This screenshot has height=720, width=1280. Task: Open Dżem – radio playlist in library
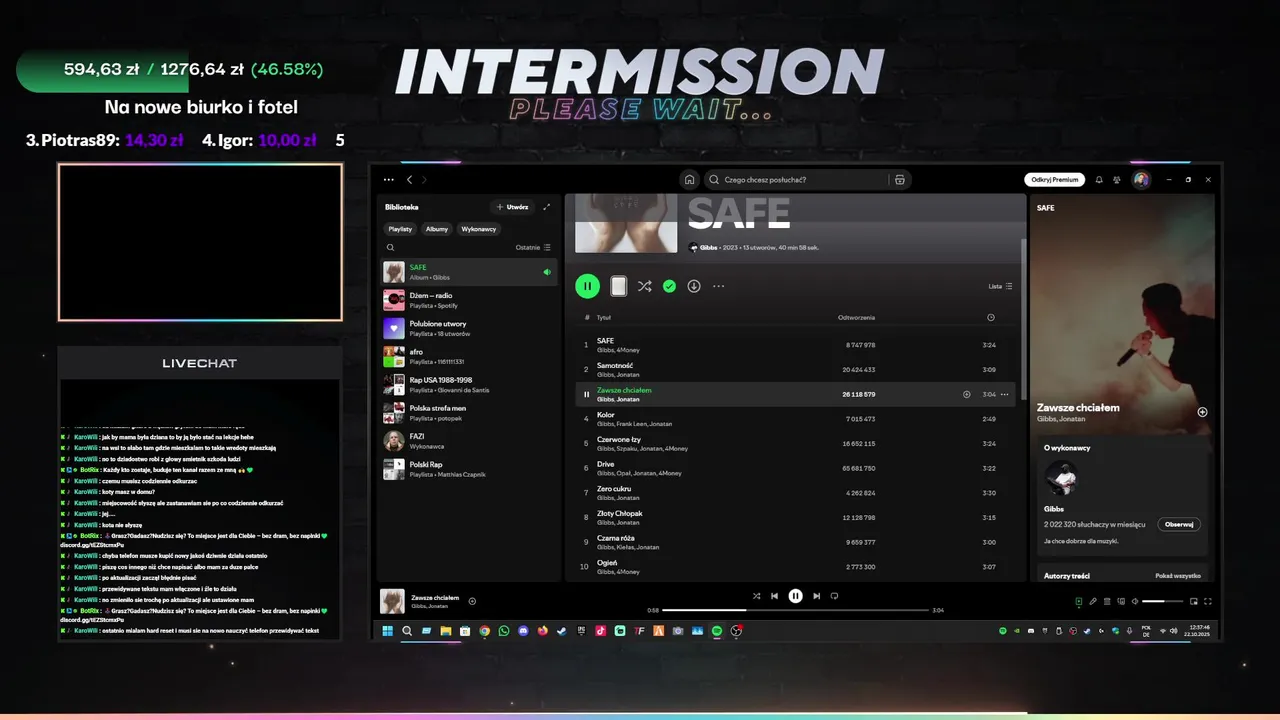pos(469,300)
